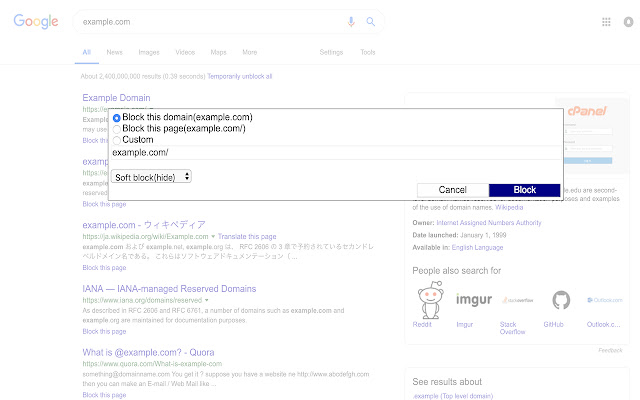640x400 pixels.
Task: Open the Stack Overflow logo
Action: (x=518, y=300)
